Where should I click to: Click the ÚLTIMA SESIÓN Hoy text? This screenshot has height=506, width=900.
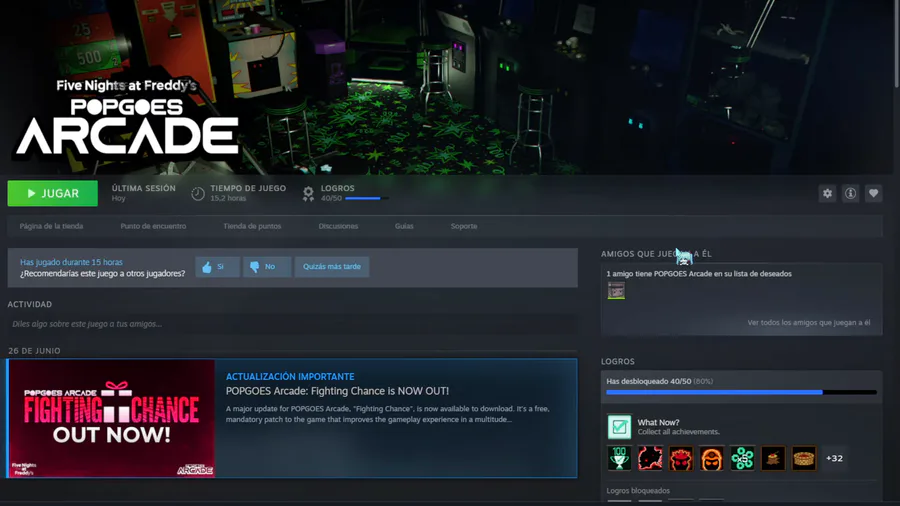point(143,193)
